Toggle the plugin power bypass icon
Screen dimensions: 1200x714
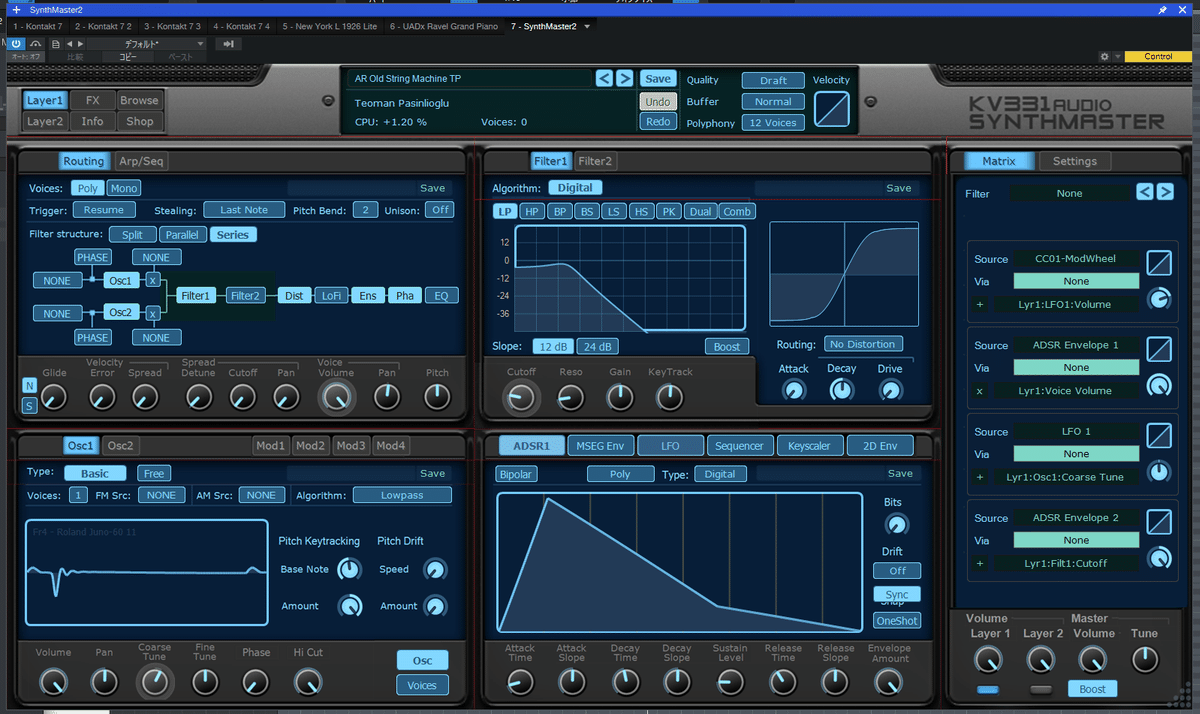16,44
